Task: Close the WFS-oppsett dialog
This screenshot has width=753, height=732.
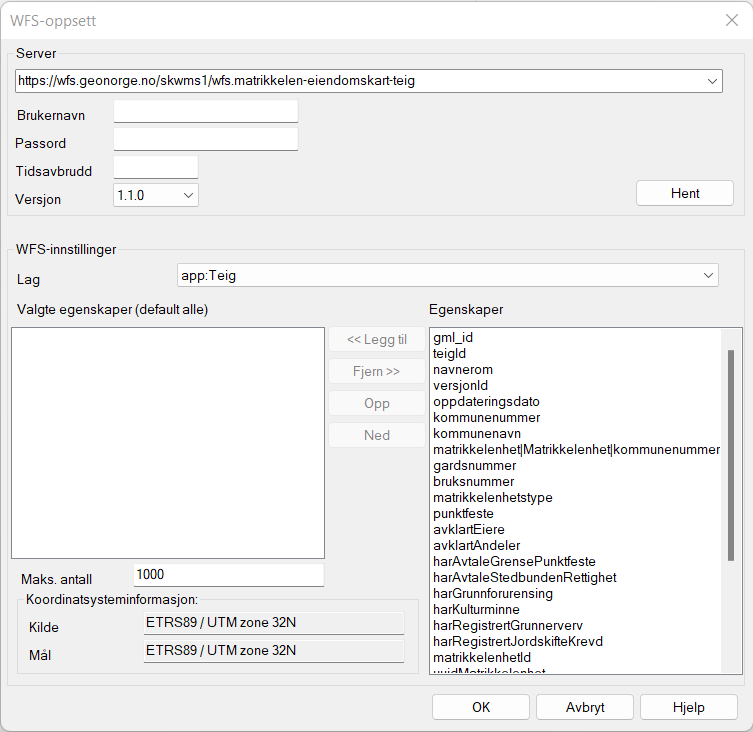Action: click(729, 20)
